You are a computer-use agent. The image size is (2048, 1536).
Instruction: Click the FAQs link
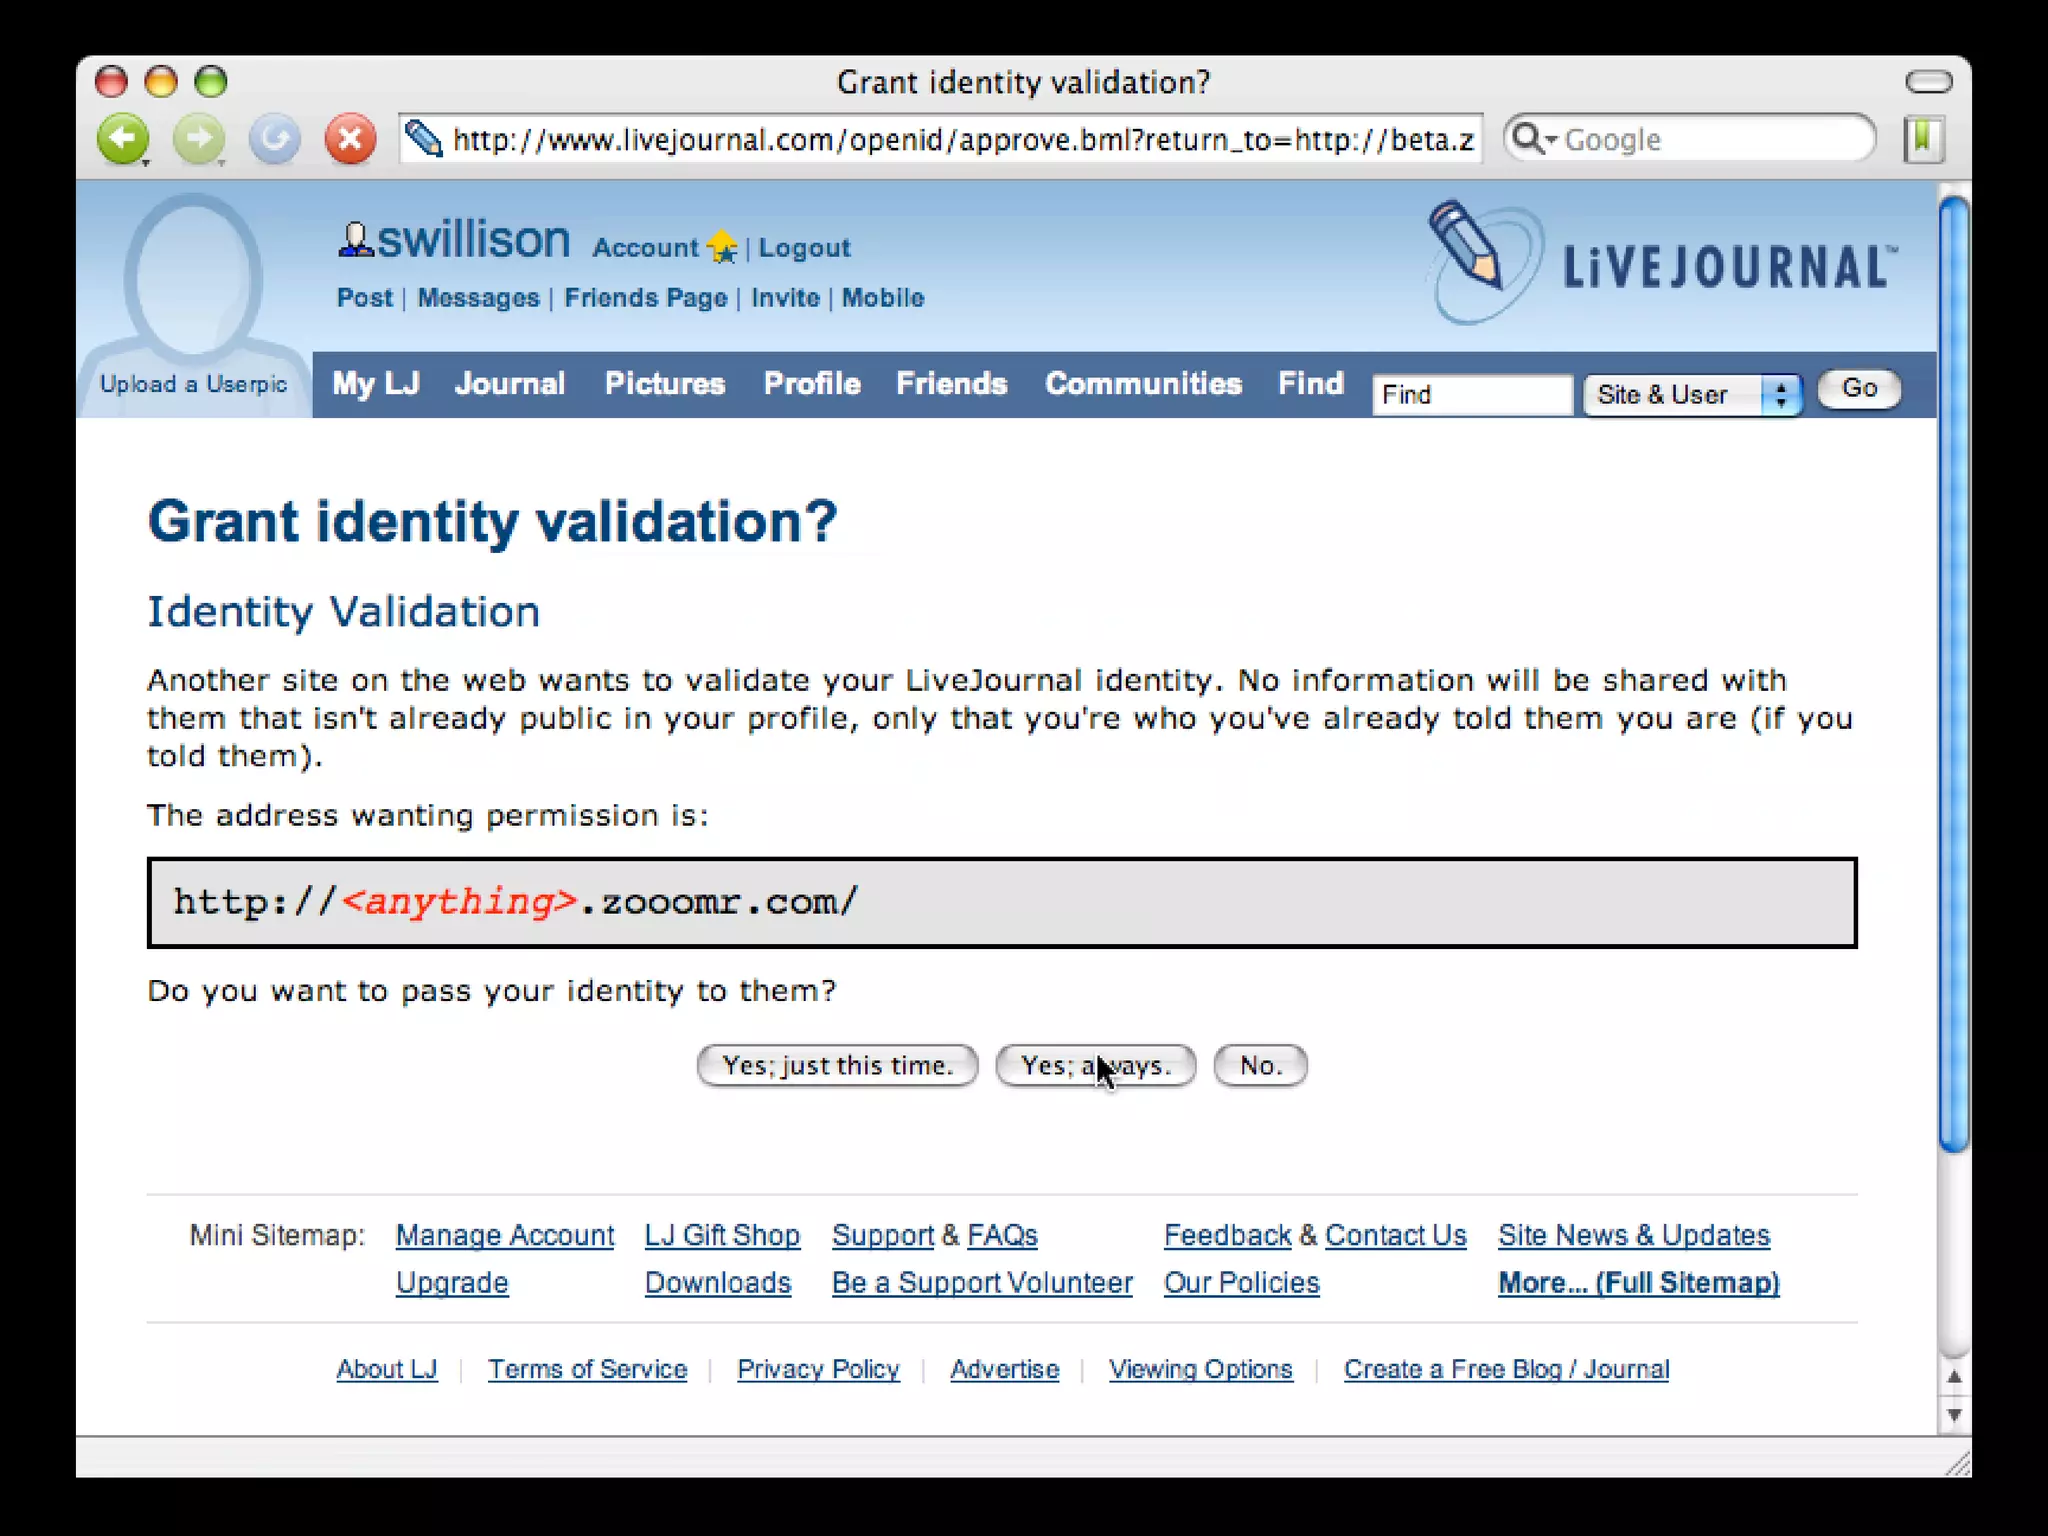click(x=1002, y=1236)
